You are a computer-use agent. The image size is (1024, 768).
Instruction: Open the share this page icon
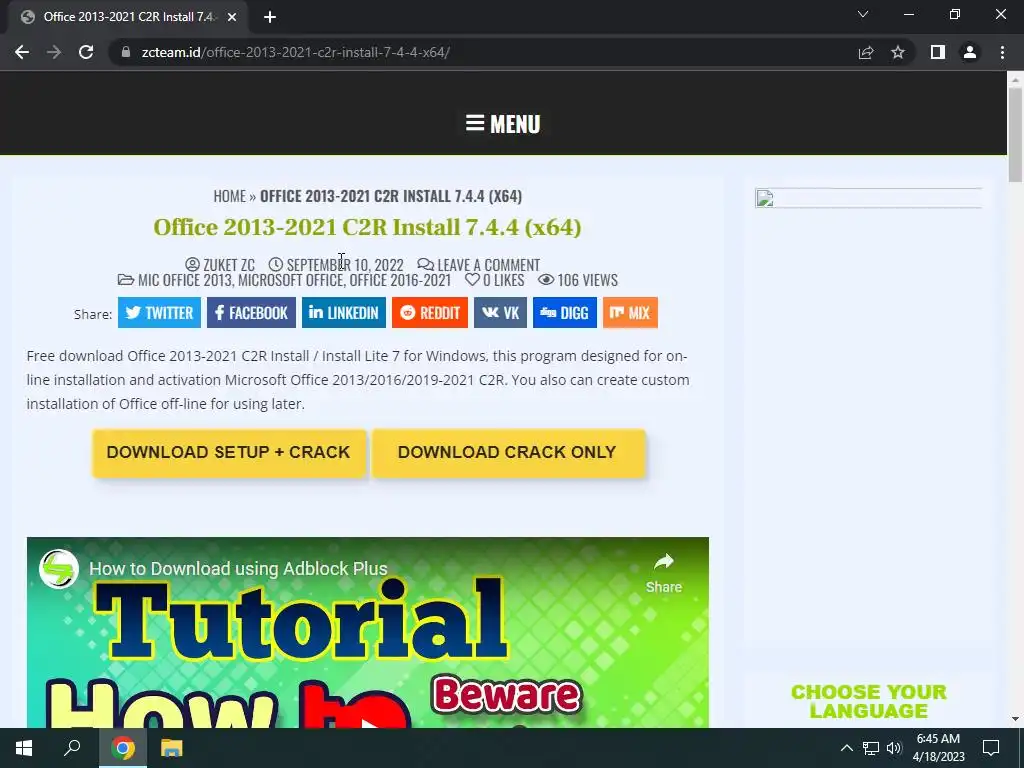coord(866,52)
